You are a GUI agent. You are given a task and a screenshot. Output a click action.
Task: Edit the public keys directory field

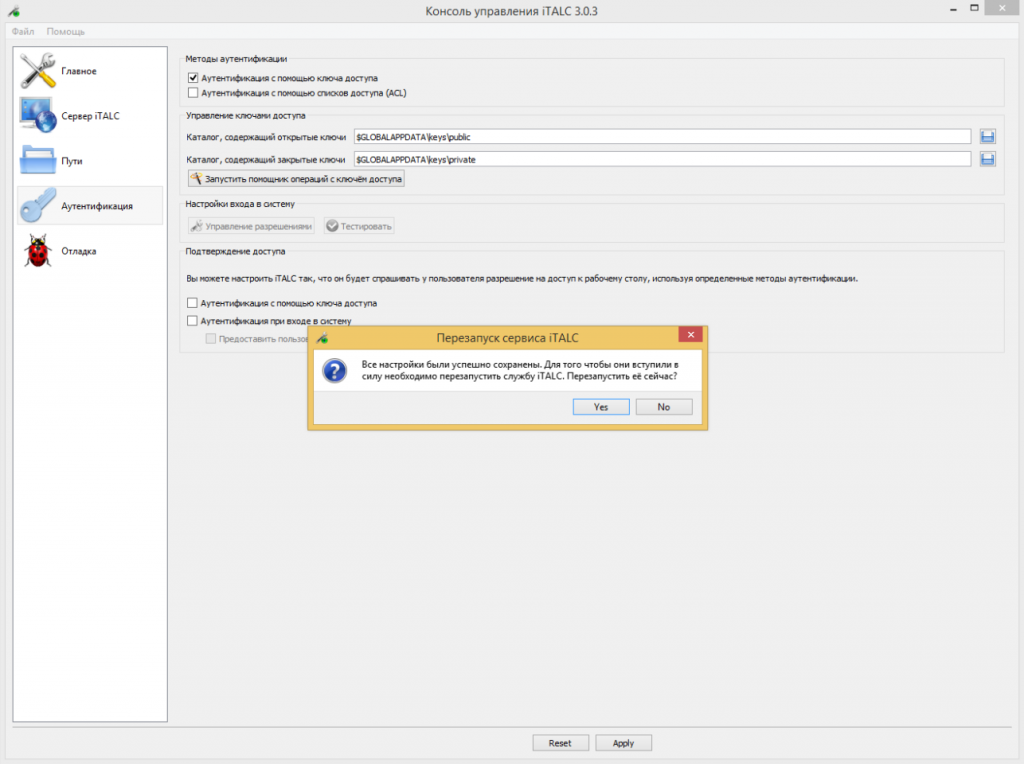662,136
